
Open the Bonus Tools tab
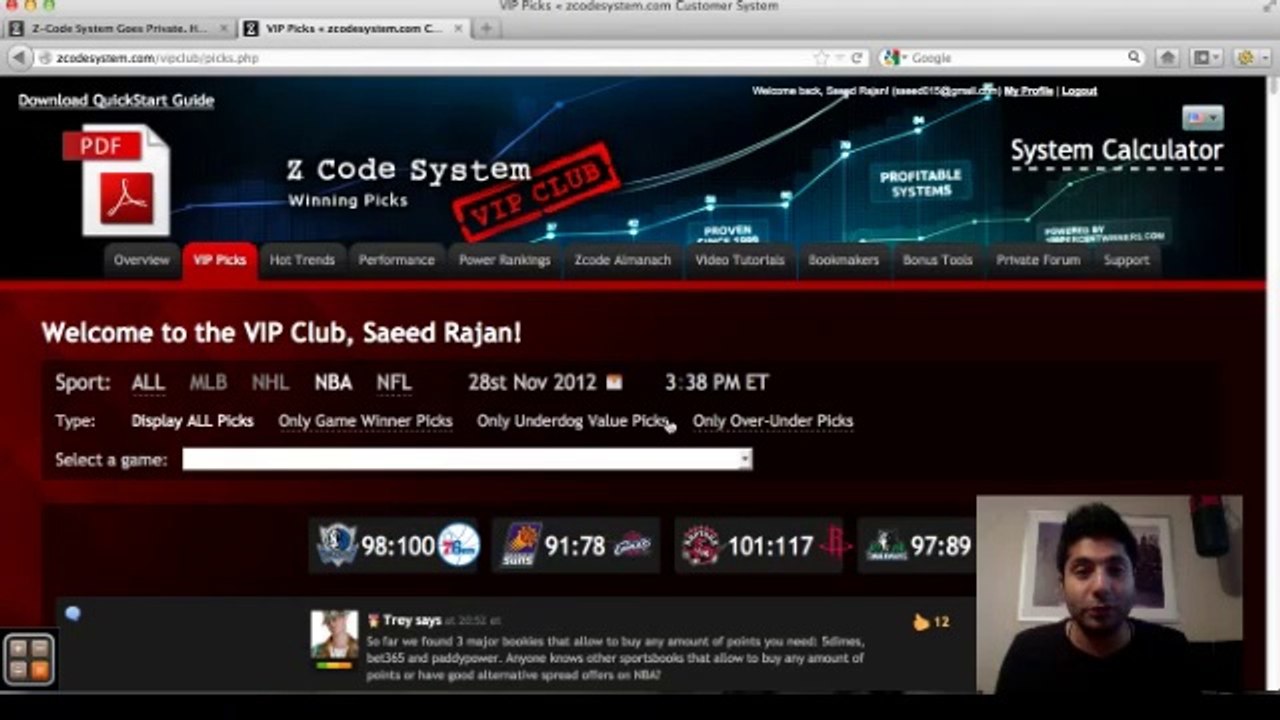click(x=938, y=260)
